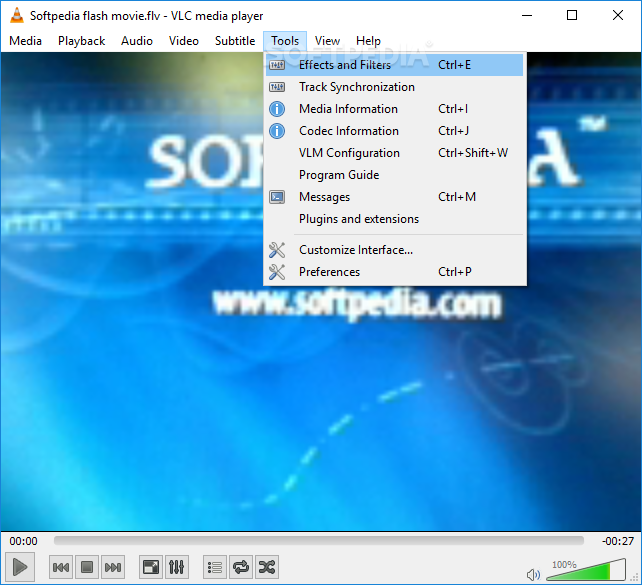The image size is (642, 585).
Task: Click the Messages terminal icon
Action: coord(277,197)
